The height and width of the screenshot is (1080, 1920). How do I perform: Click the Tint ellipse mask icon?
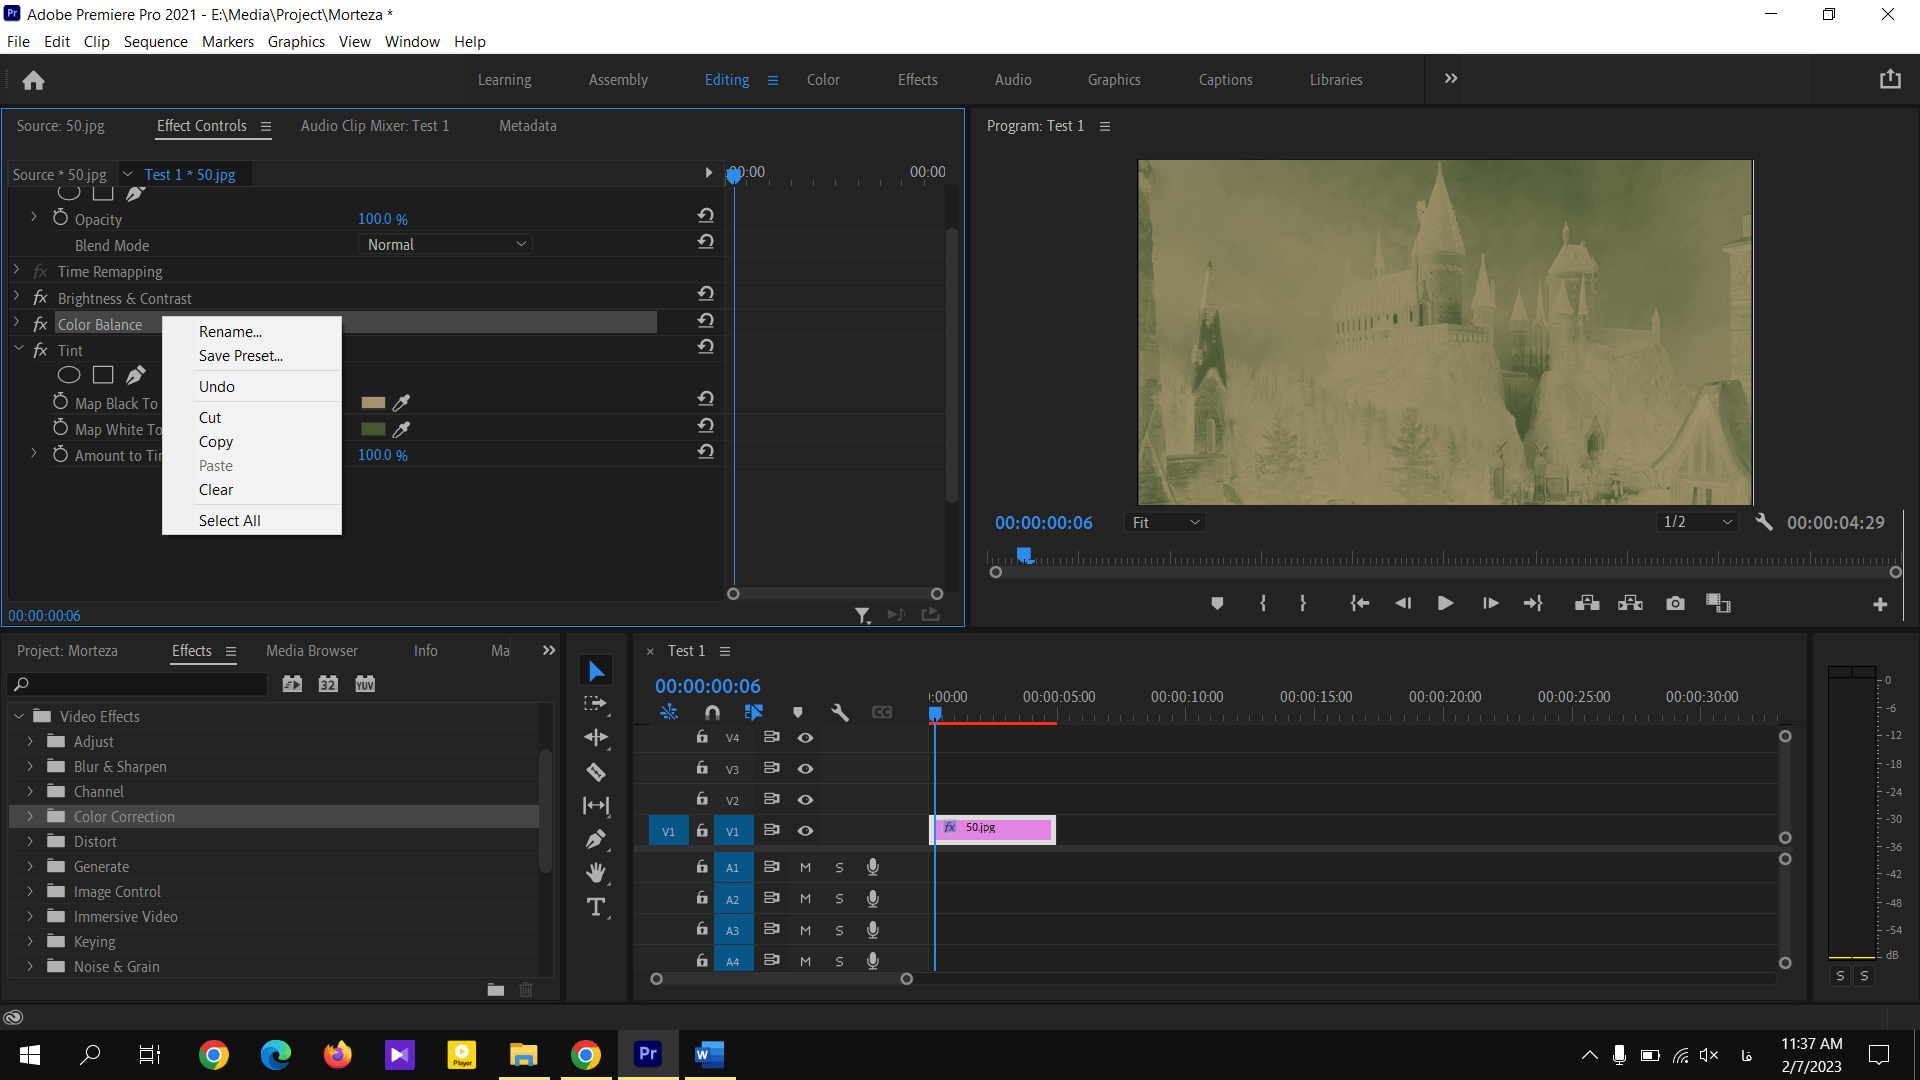click(69, 375)
